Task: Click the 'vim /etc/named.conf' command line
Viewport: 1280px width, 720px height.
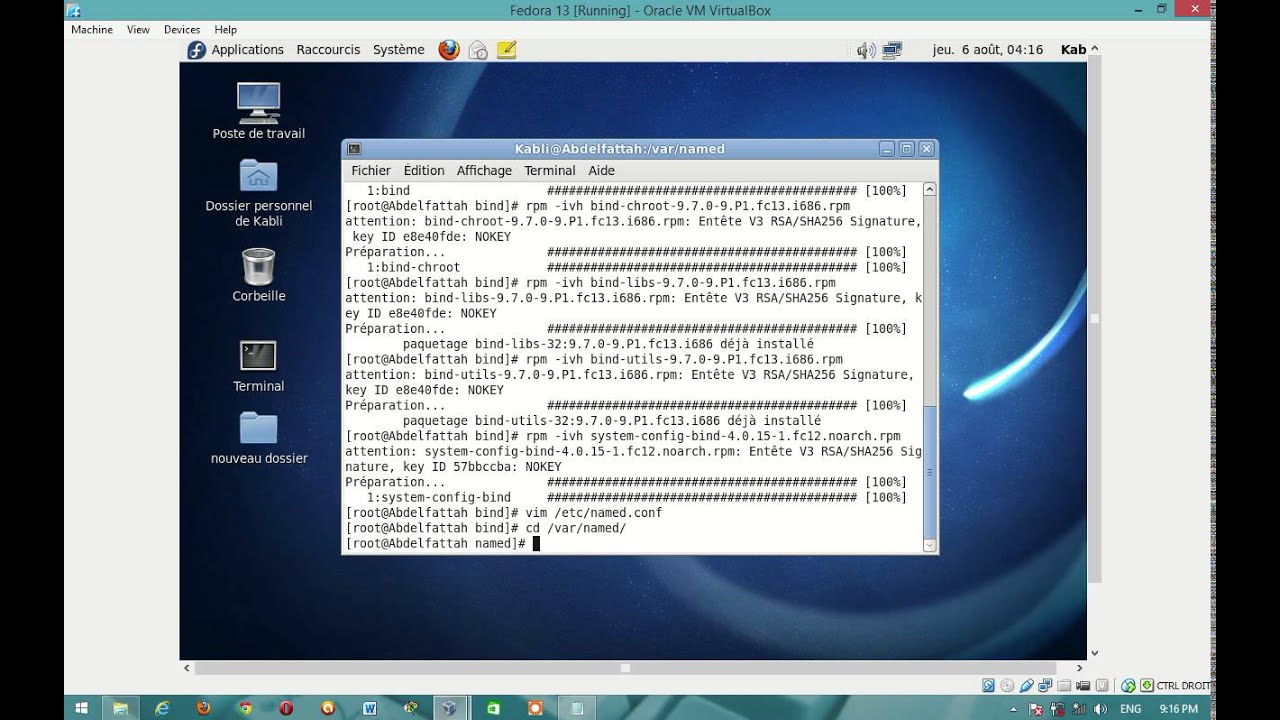Action: click(504, 513)
